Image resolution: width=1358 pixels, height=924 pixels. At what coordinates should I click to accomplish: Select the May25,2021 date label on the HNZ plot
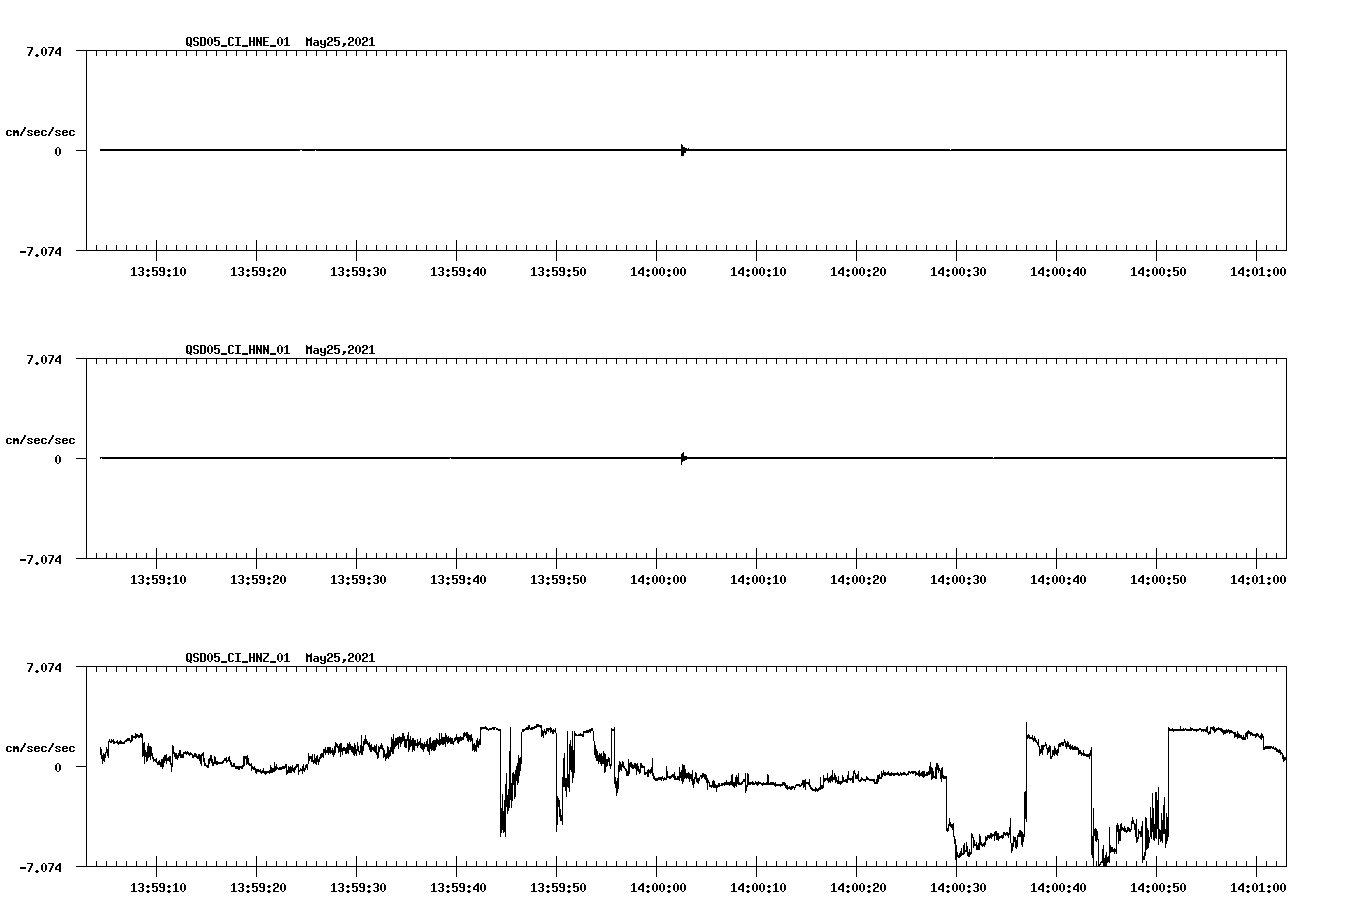pos(339,658)
